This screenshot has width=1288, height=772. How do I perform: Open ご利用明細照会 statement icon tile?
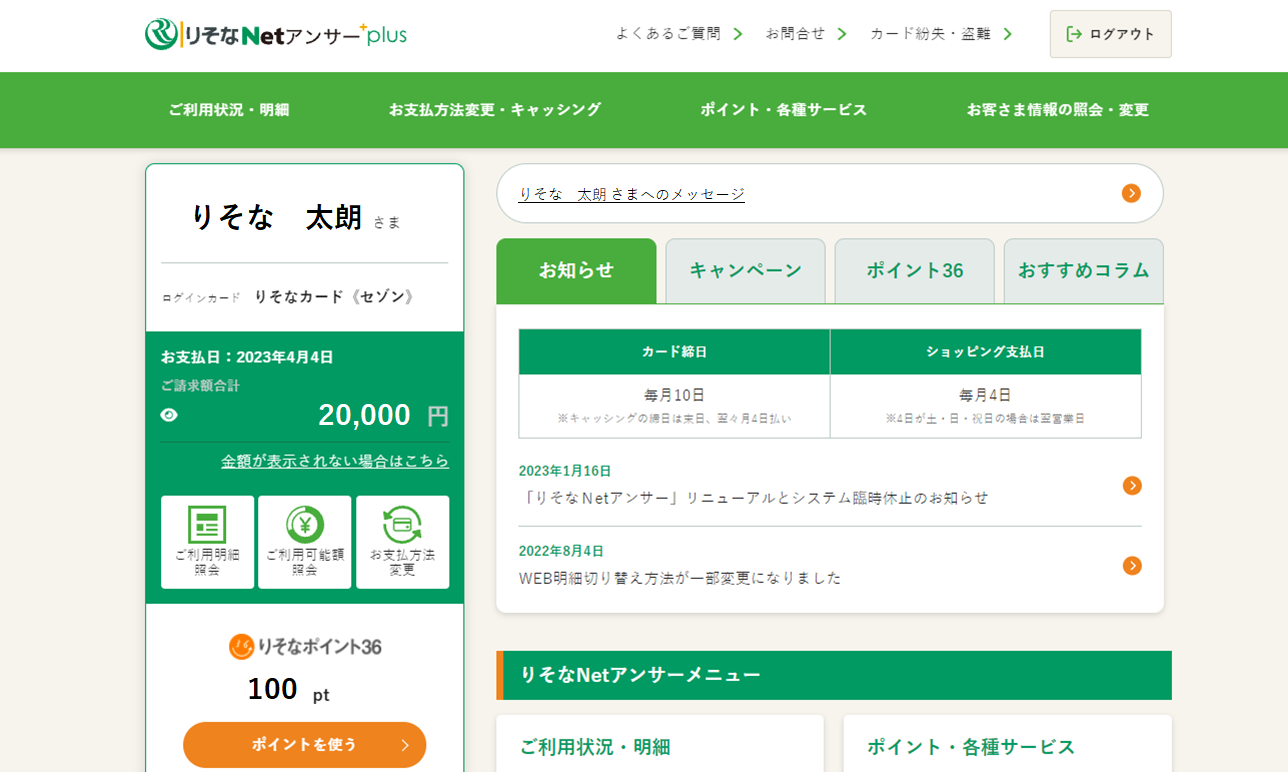tap(207, 542)
